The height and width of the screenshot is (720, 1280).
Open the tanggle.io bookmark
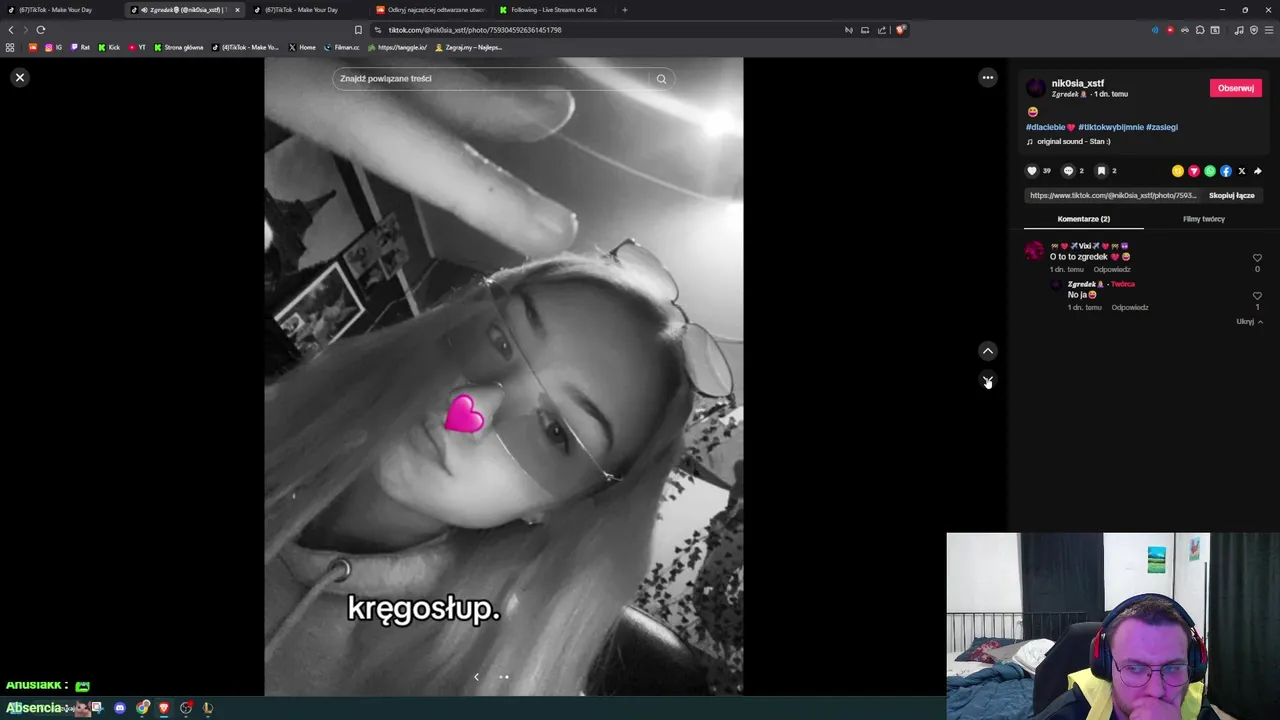coord(397,47)
